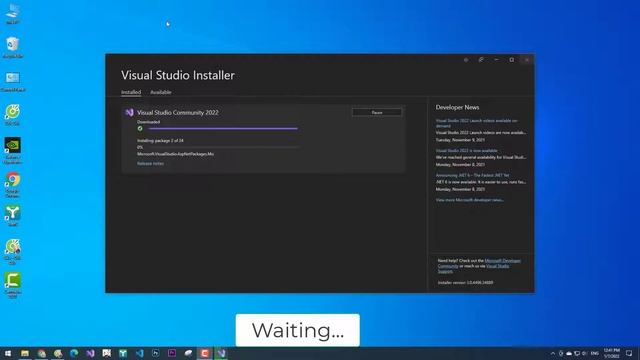
Task: View more Microsoft developer news
Action: (469, 200)
